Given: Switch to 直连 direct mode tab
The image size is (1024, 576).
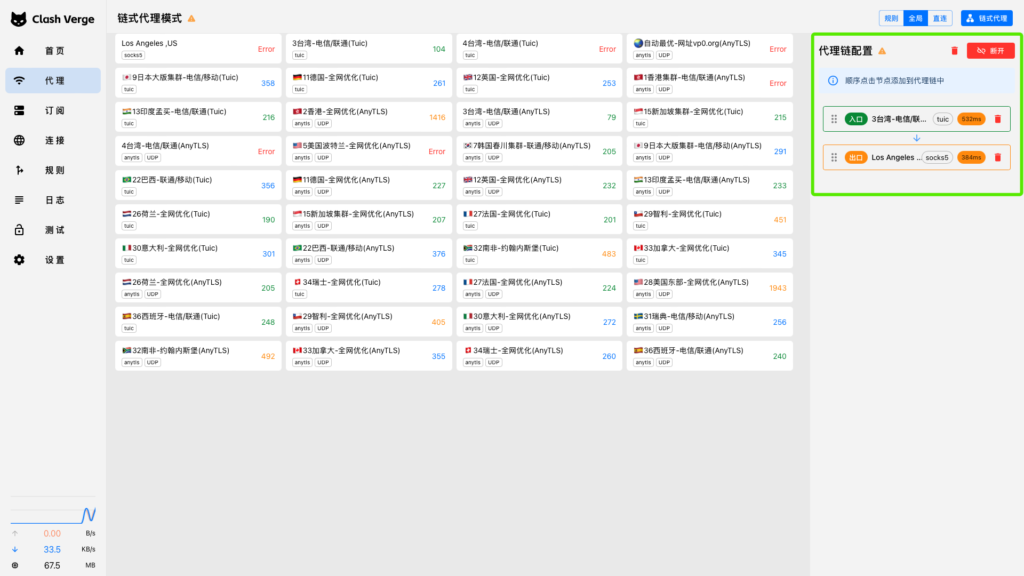Looking at the screenshot, I should coord(940,18).
